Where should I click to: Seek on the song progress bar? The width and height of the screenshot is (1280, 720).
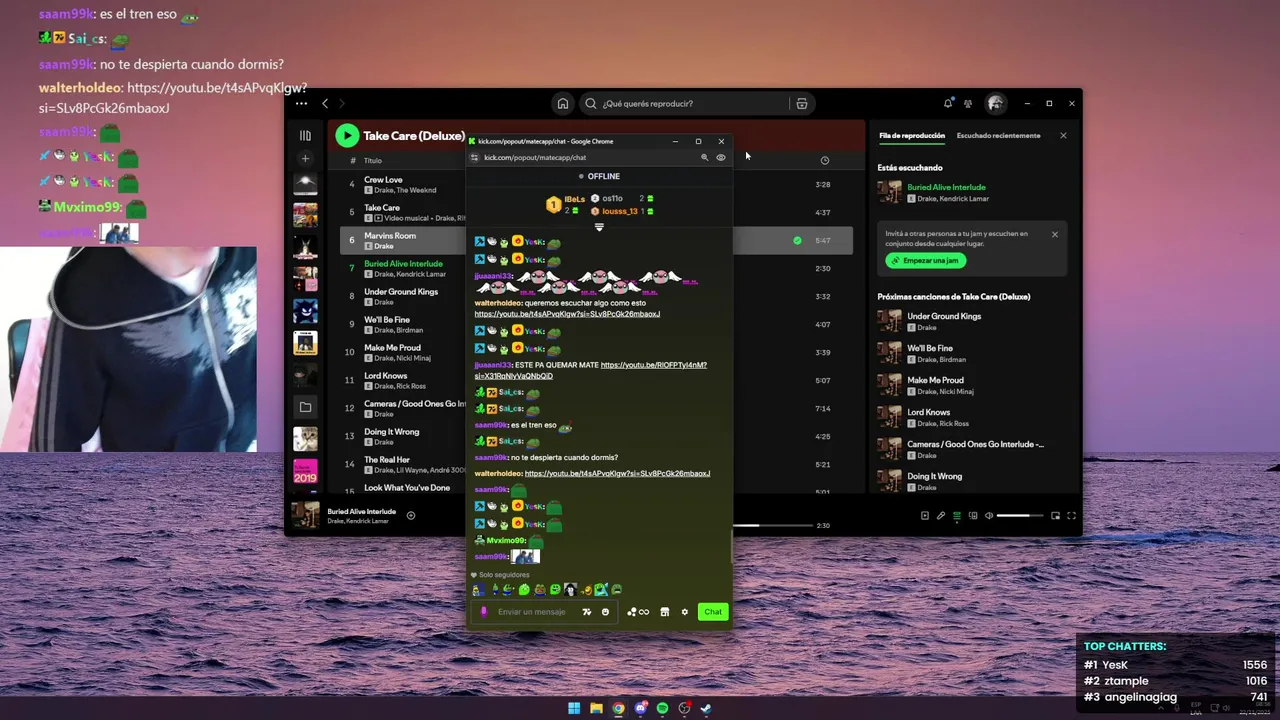pyautogui.click(x=772, y=525)
